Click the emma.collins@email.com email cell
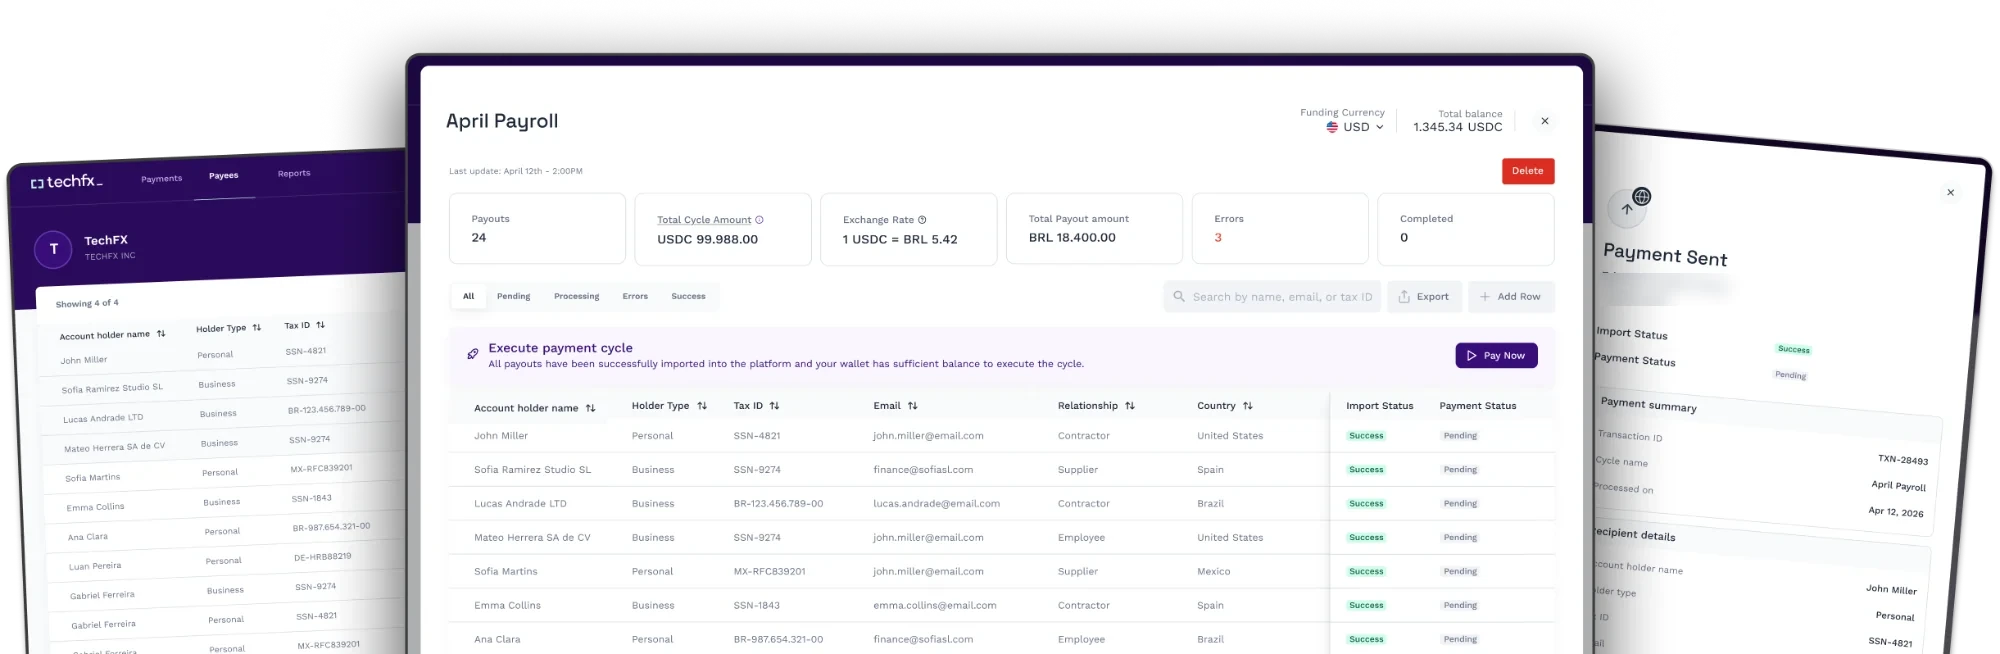 (x=934, y=606)
